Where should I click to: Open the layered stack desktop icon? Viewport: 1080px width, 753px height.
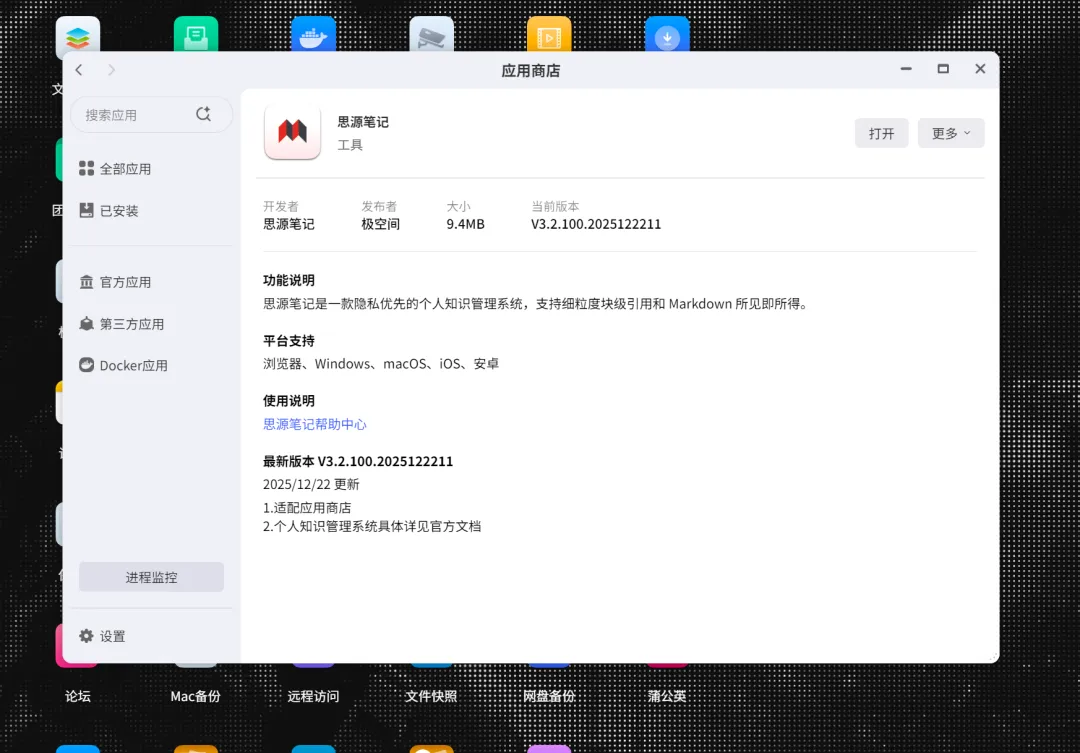(78, 35)
